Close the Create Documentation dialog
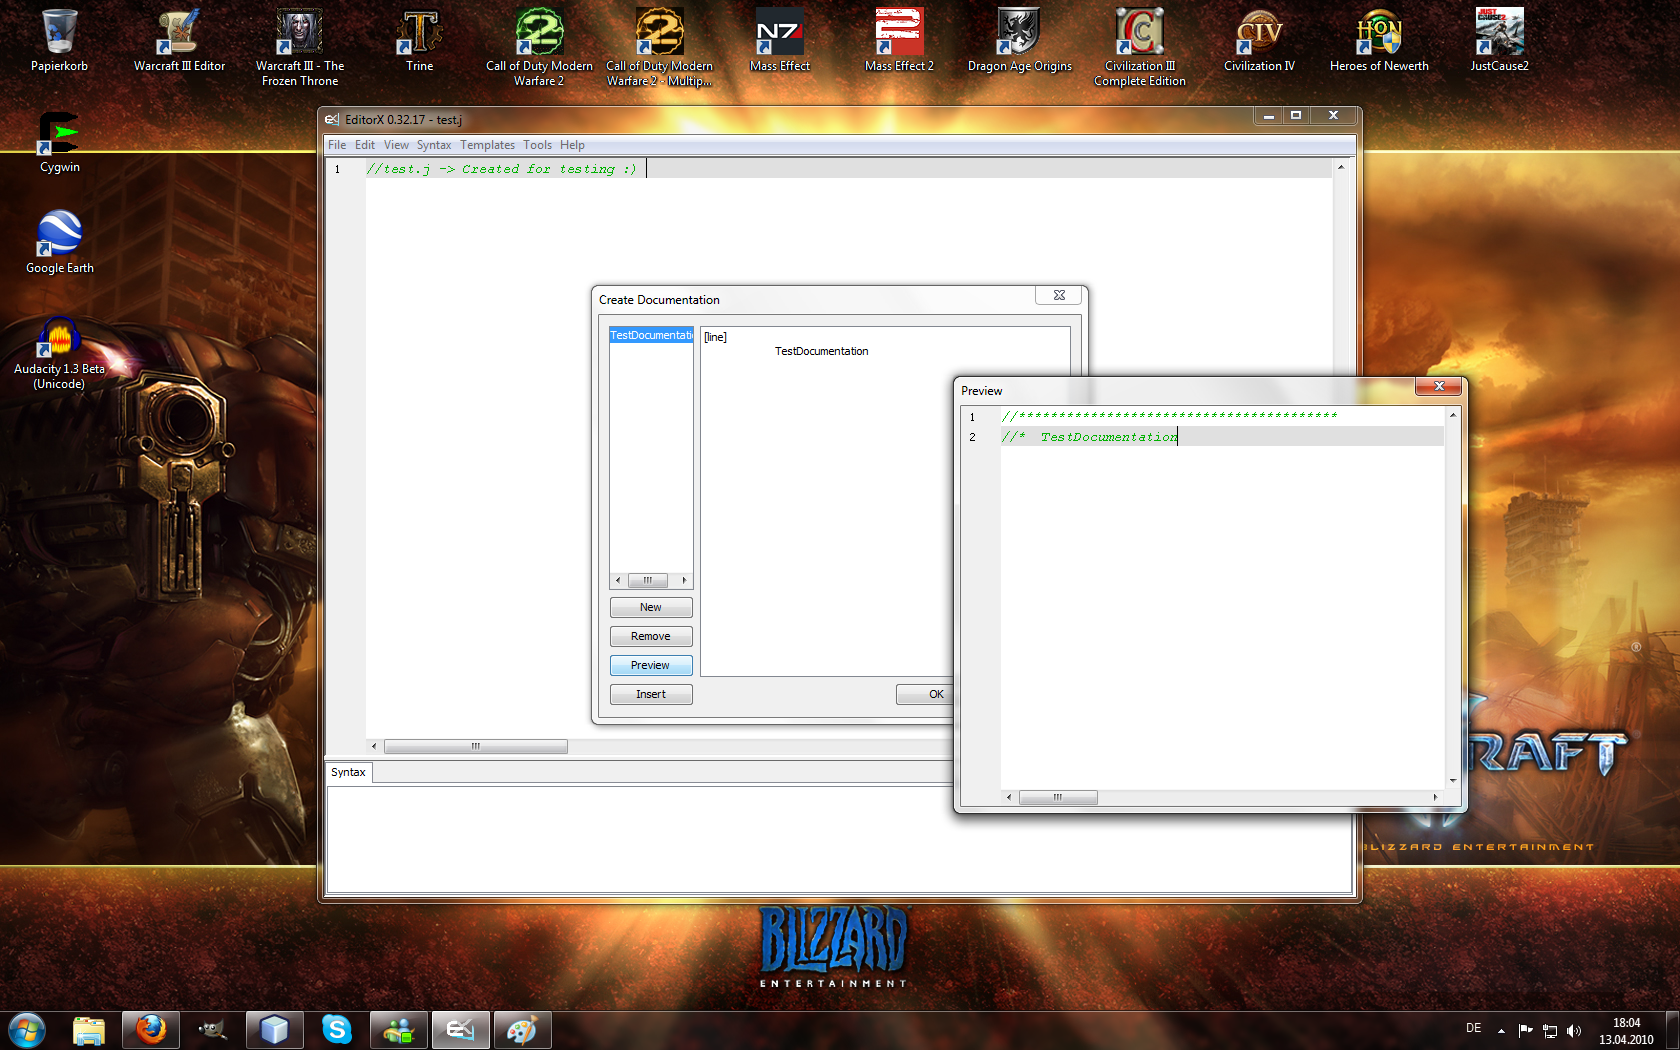The height and width of the screenshot is (1050, 1680). coord(1059,295)
